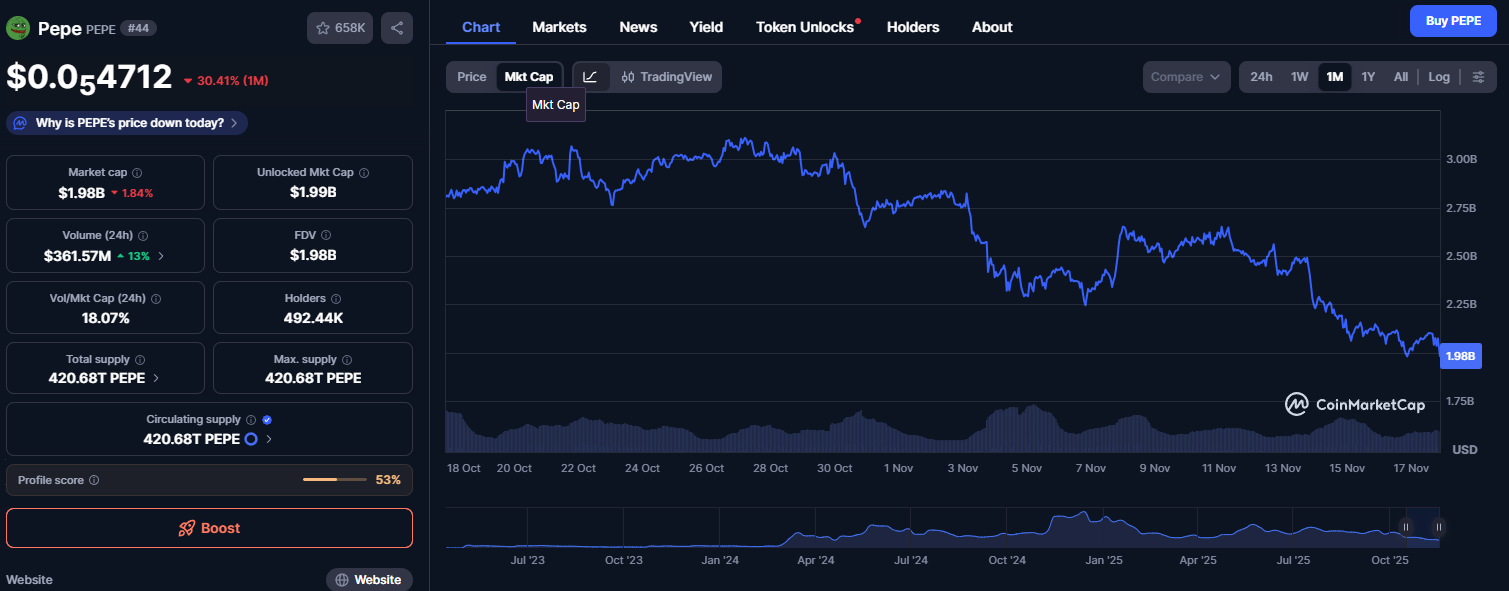Toggle Log scale on chart
The image size is (1509, 591).
(x=1439, y=77)
